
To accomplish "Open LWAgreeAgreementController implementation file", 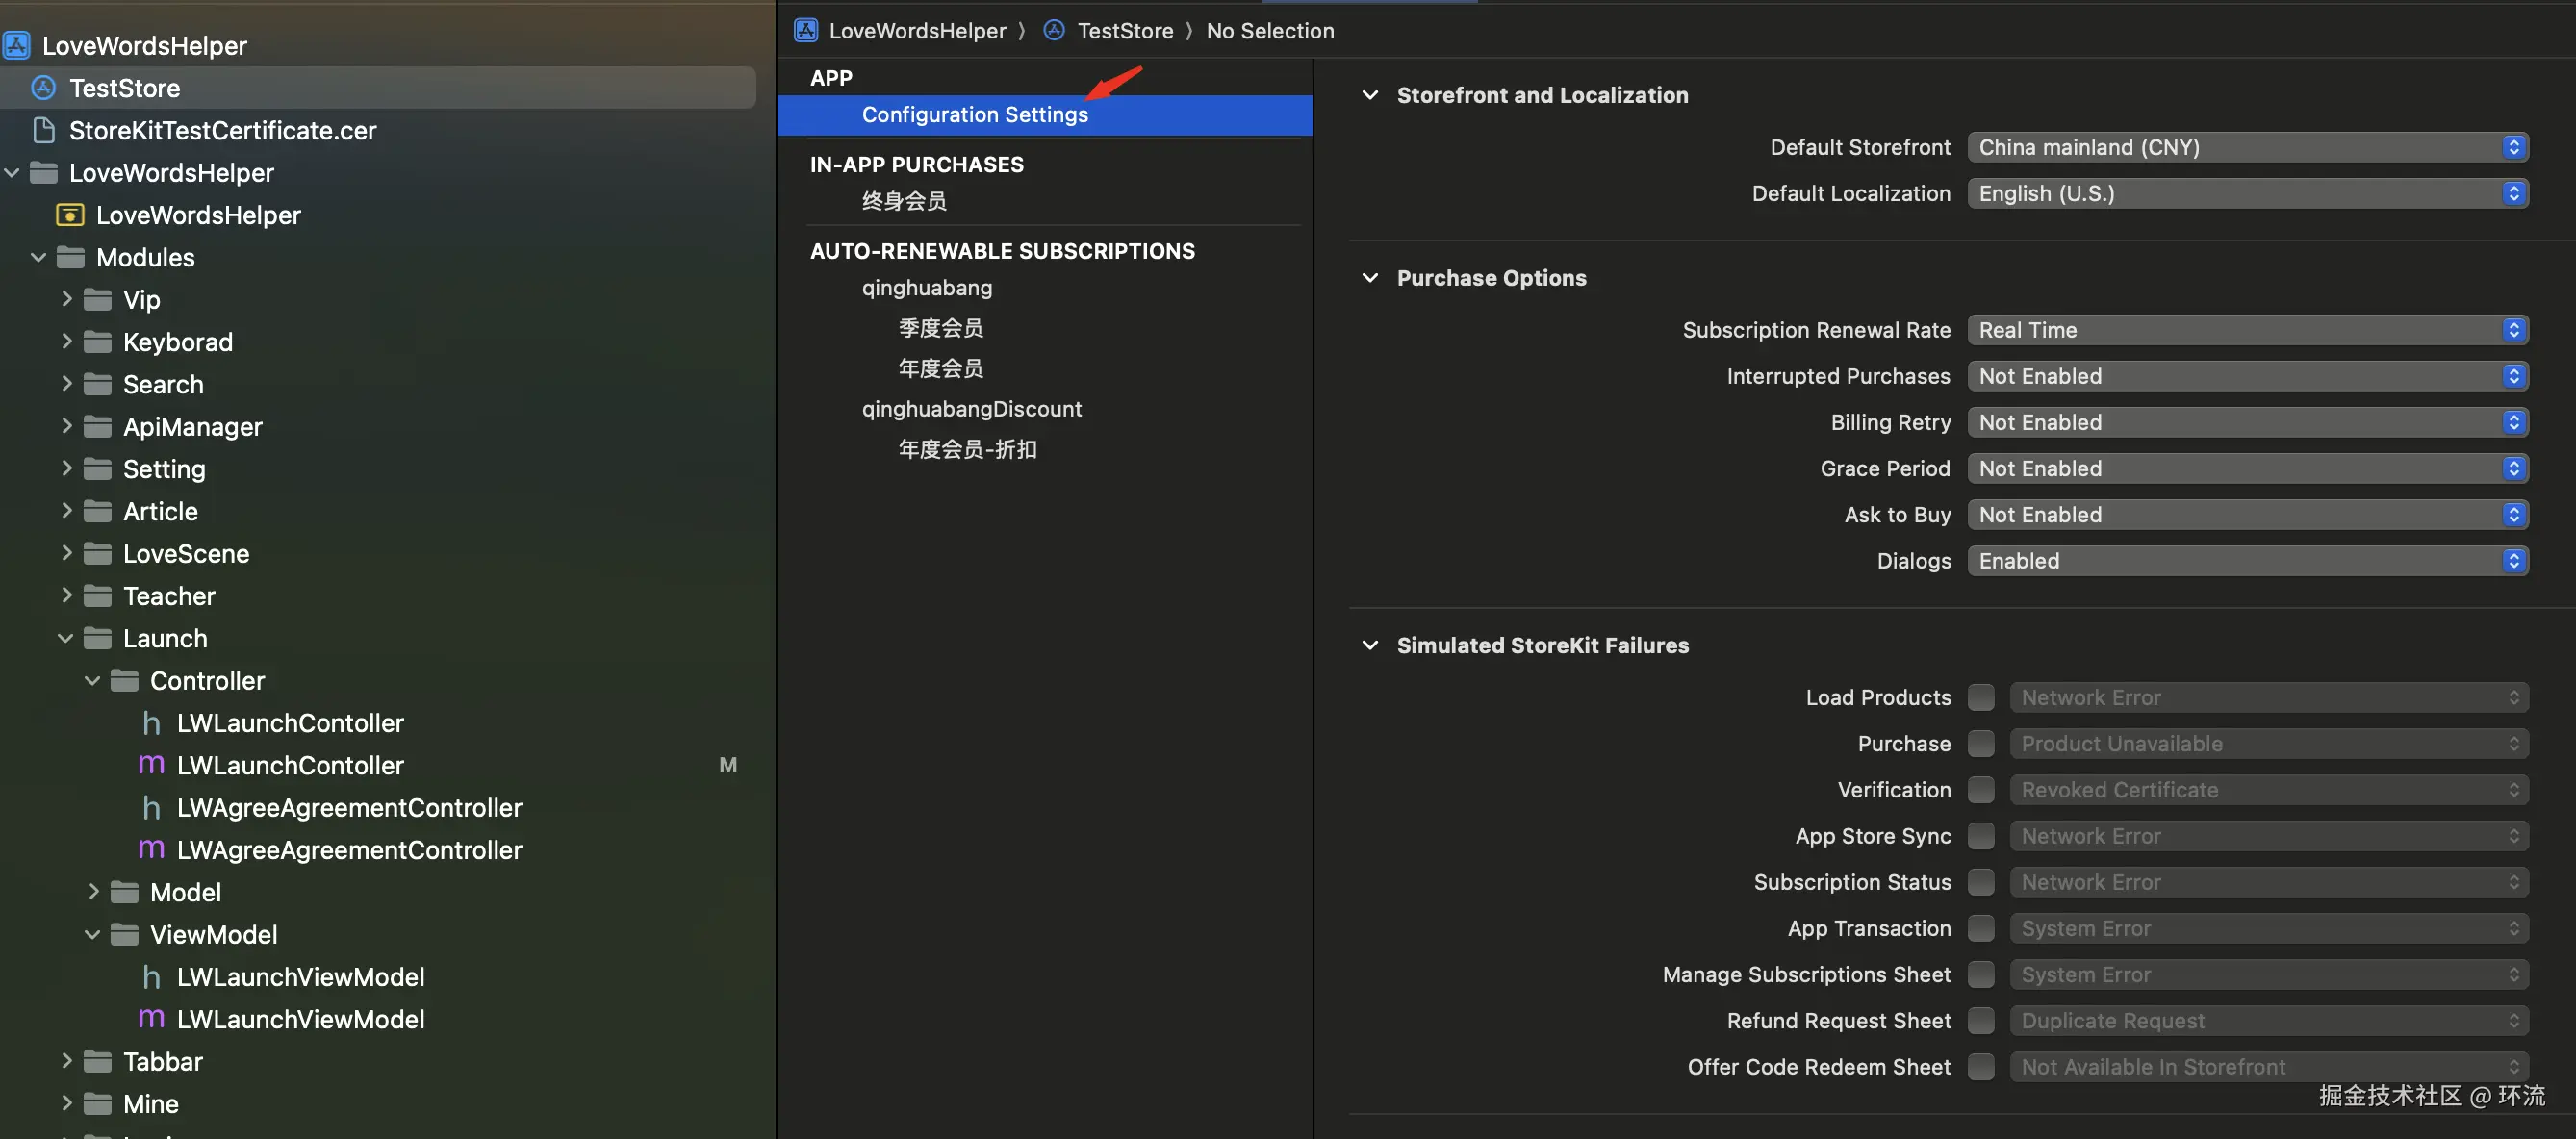I will click(x=348, y=850).
